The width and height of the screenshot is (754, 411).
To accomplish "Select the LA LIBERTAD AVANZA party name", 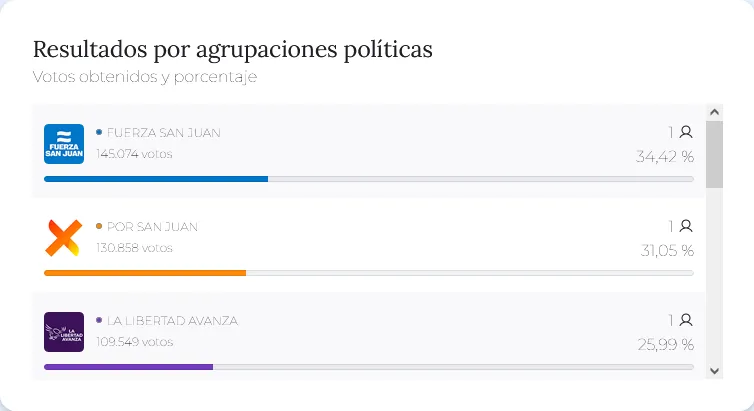I will coord(172,320).
